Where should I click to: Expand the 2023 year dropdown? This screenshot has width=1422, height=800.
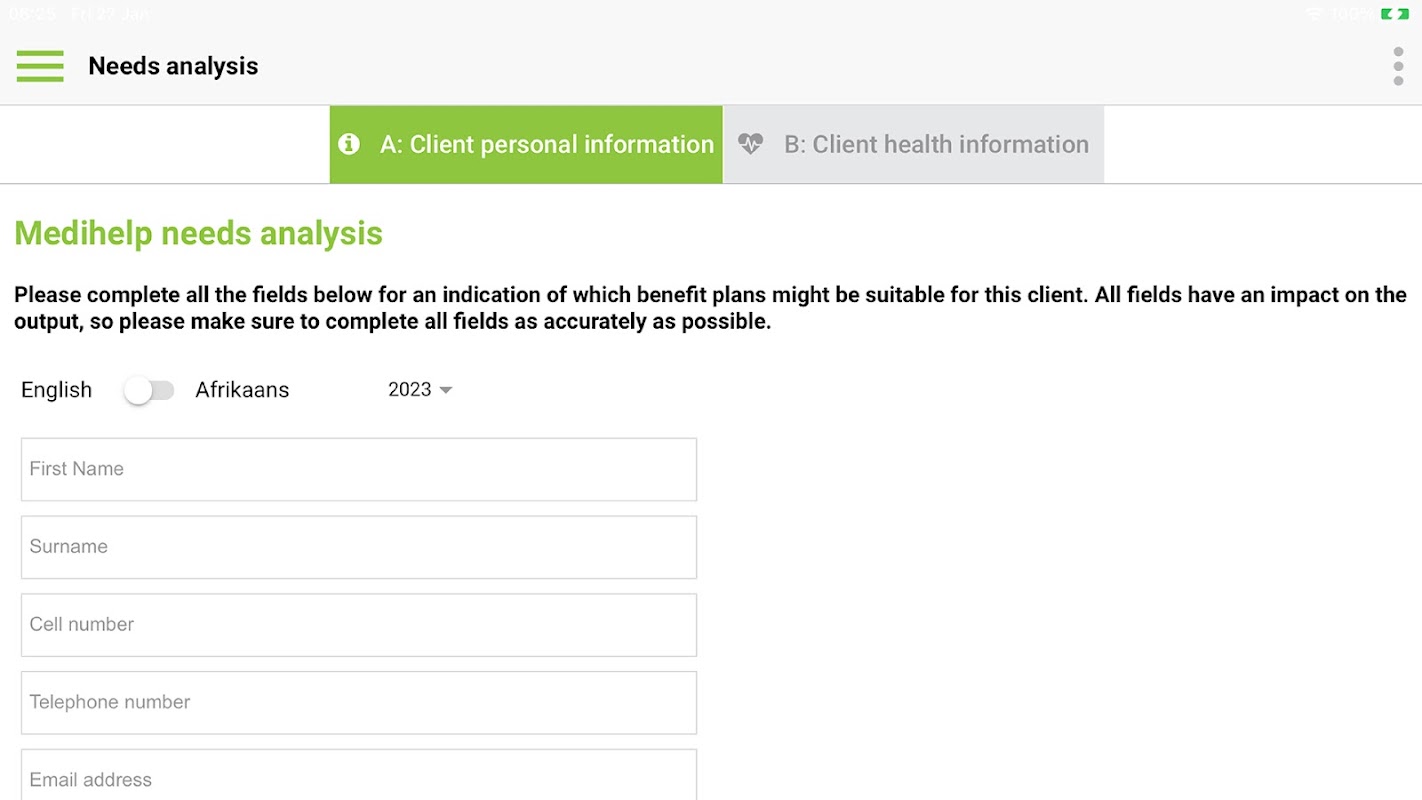(x=420, y=390)
